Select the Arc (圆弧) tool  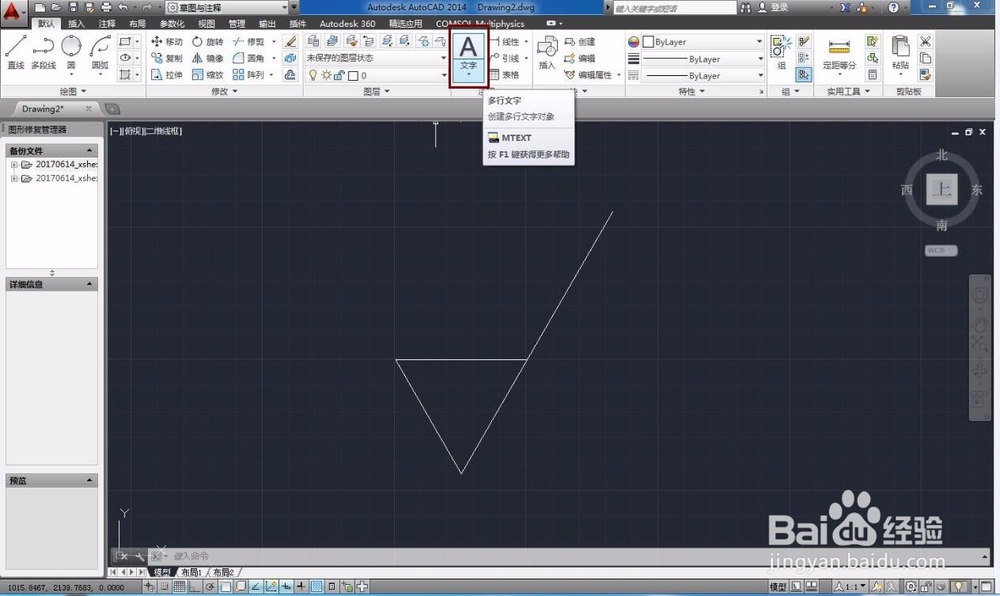pyautogui.click(x=99, y=52)
